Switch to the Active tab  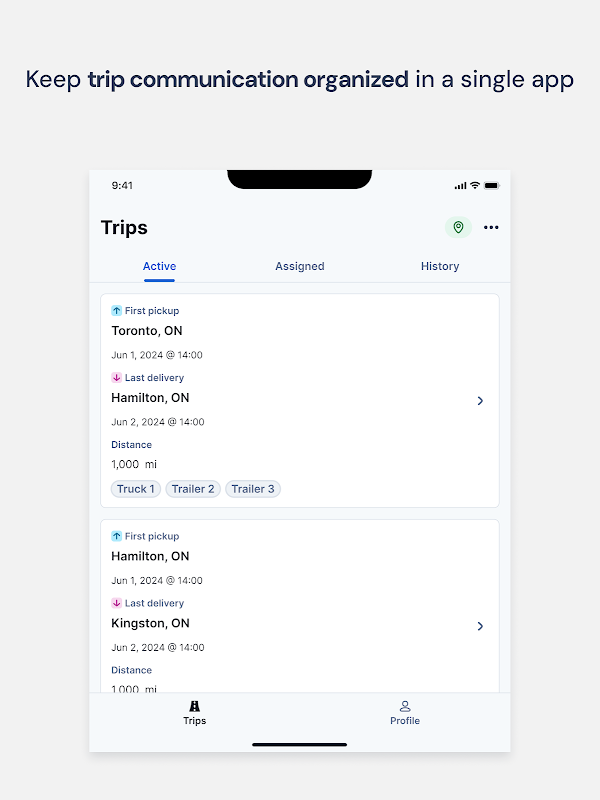159,266
